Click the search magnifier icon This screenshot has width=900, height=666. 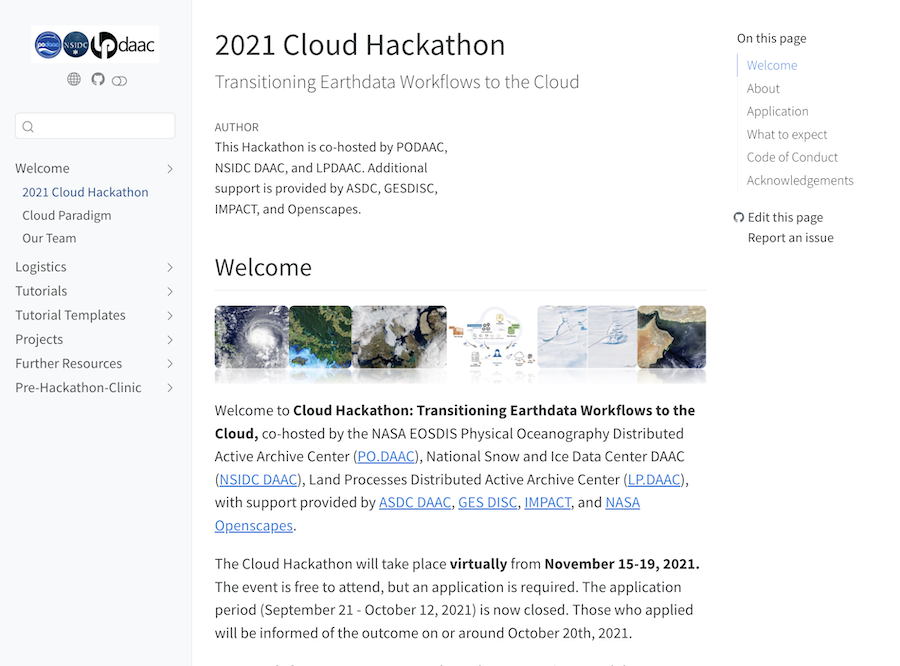point(28,126)
